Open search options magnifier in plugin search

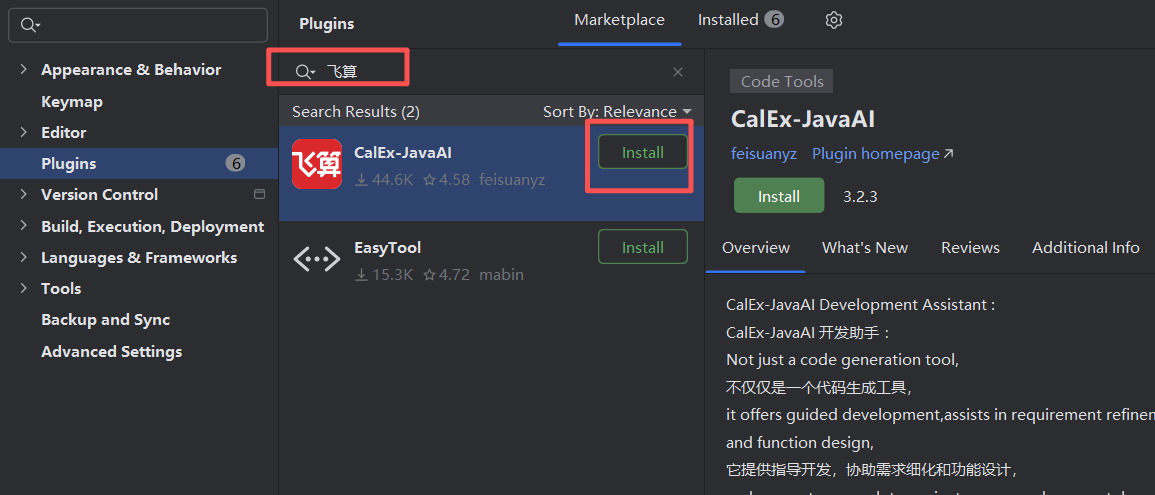coord(305,71)
